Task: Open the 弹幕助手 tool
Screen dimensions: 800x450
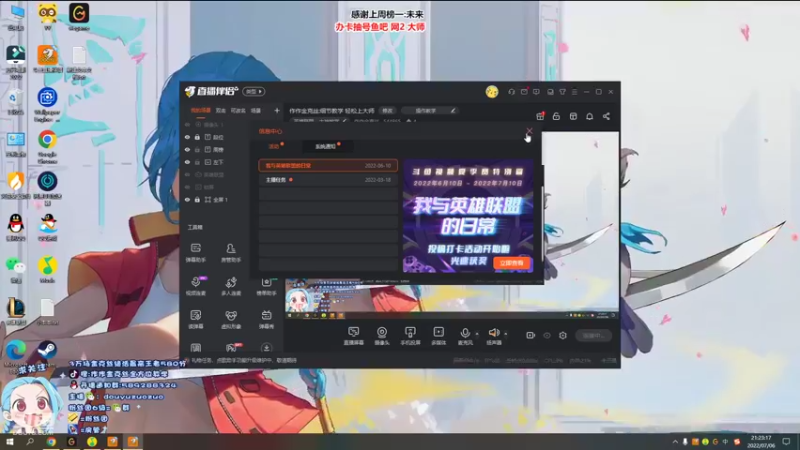Action: tap(196, 253)
